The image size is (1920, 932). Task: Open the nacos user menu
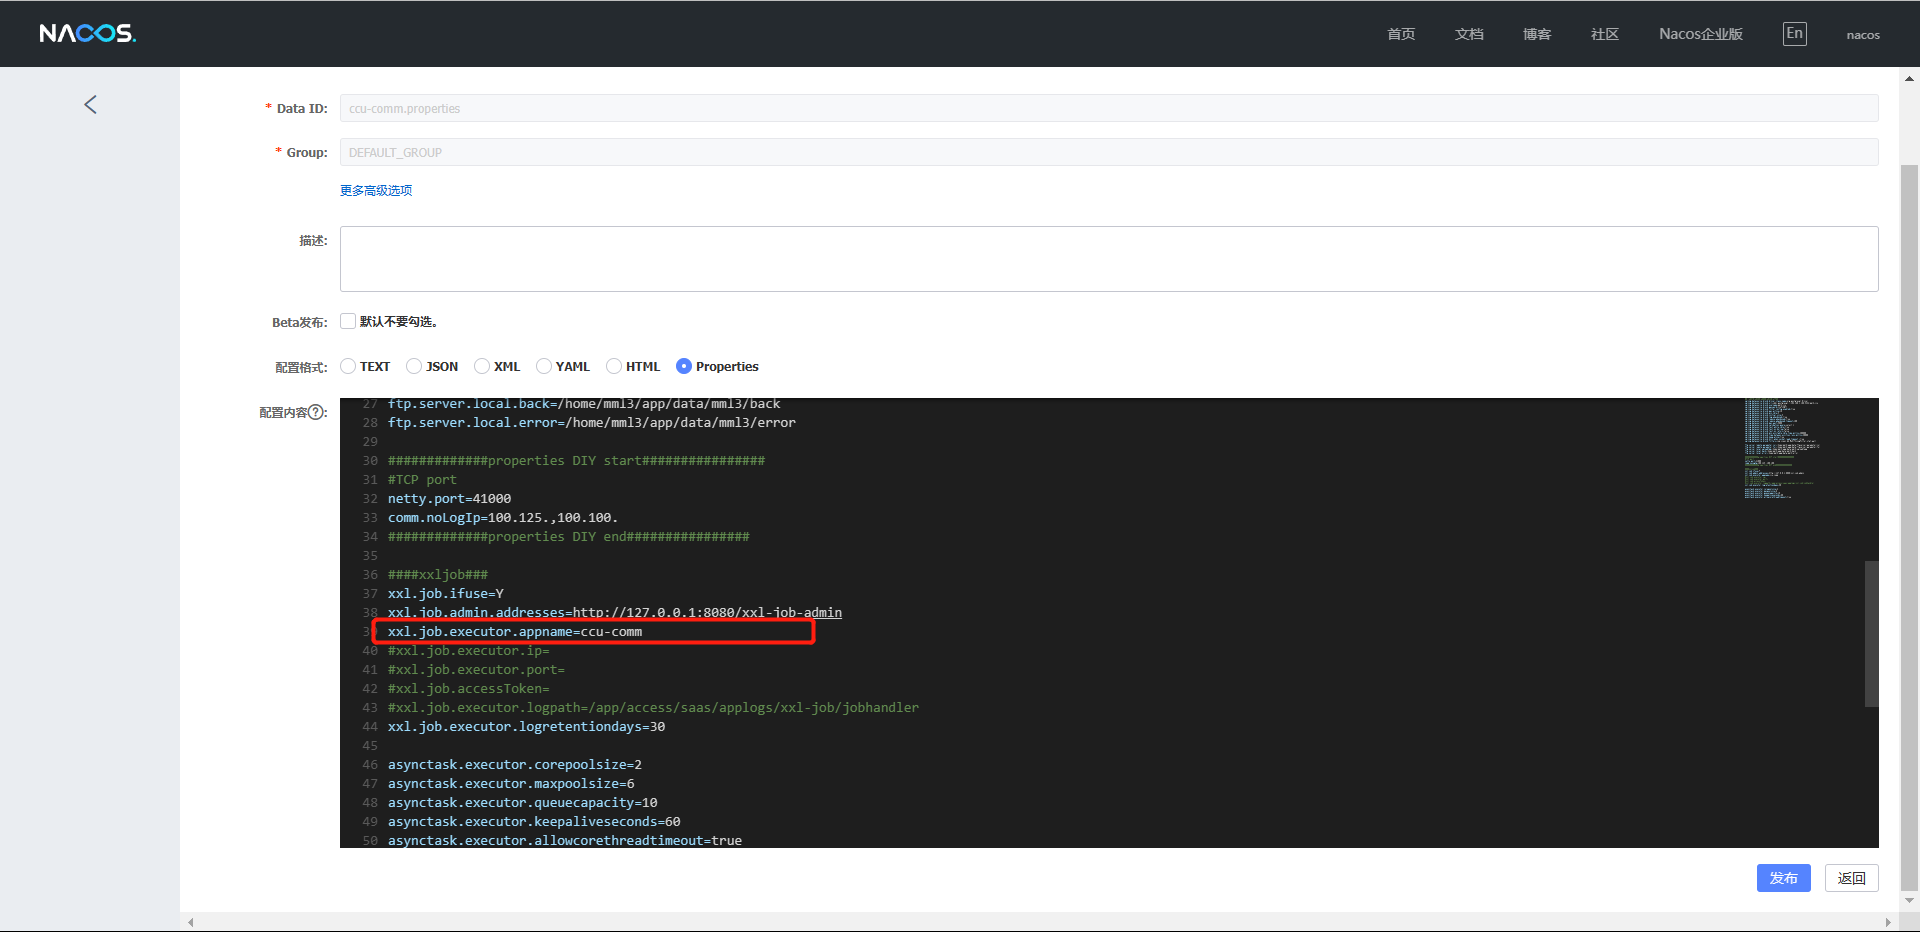[1862, 35]
